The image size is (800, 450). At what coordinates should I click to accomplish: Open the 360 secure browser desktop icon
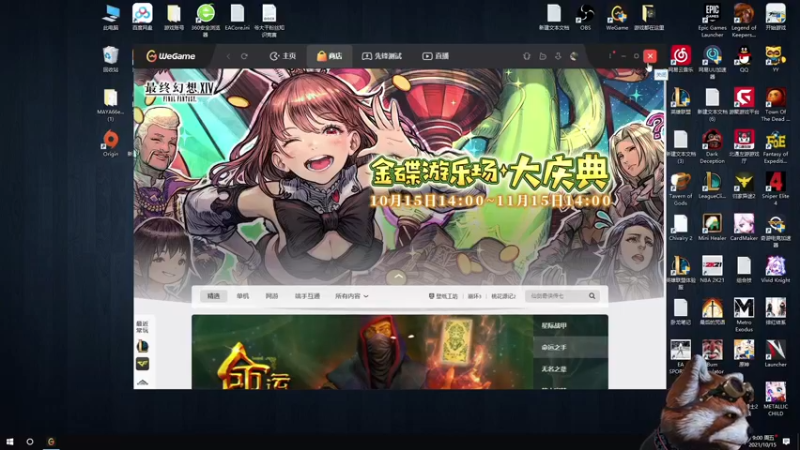pos(206,19)
